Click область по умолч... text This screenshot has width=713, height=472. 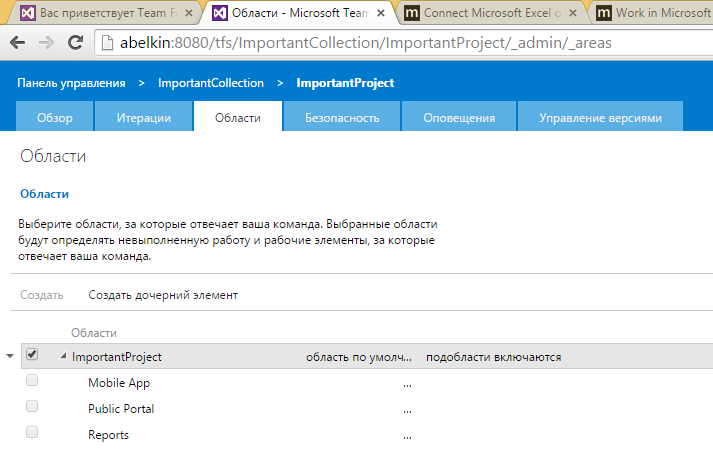(x=359, y=357)
